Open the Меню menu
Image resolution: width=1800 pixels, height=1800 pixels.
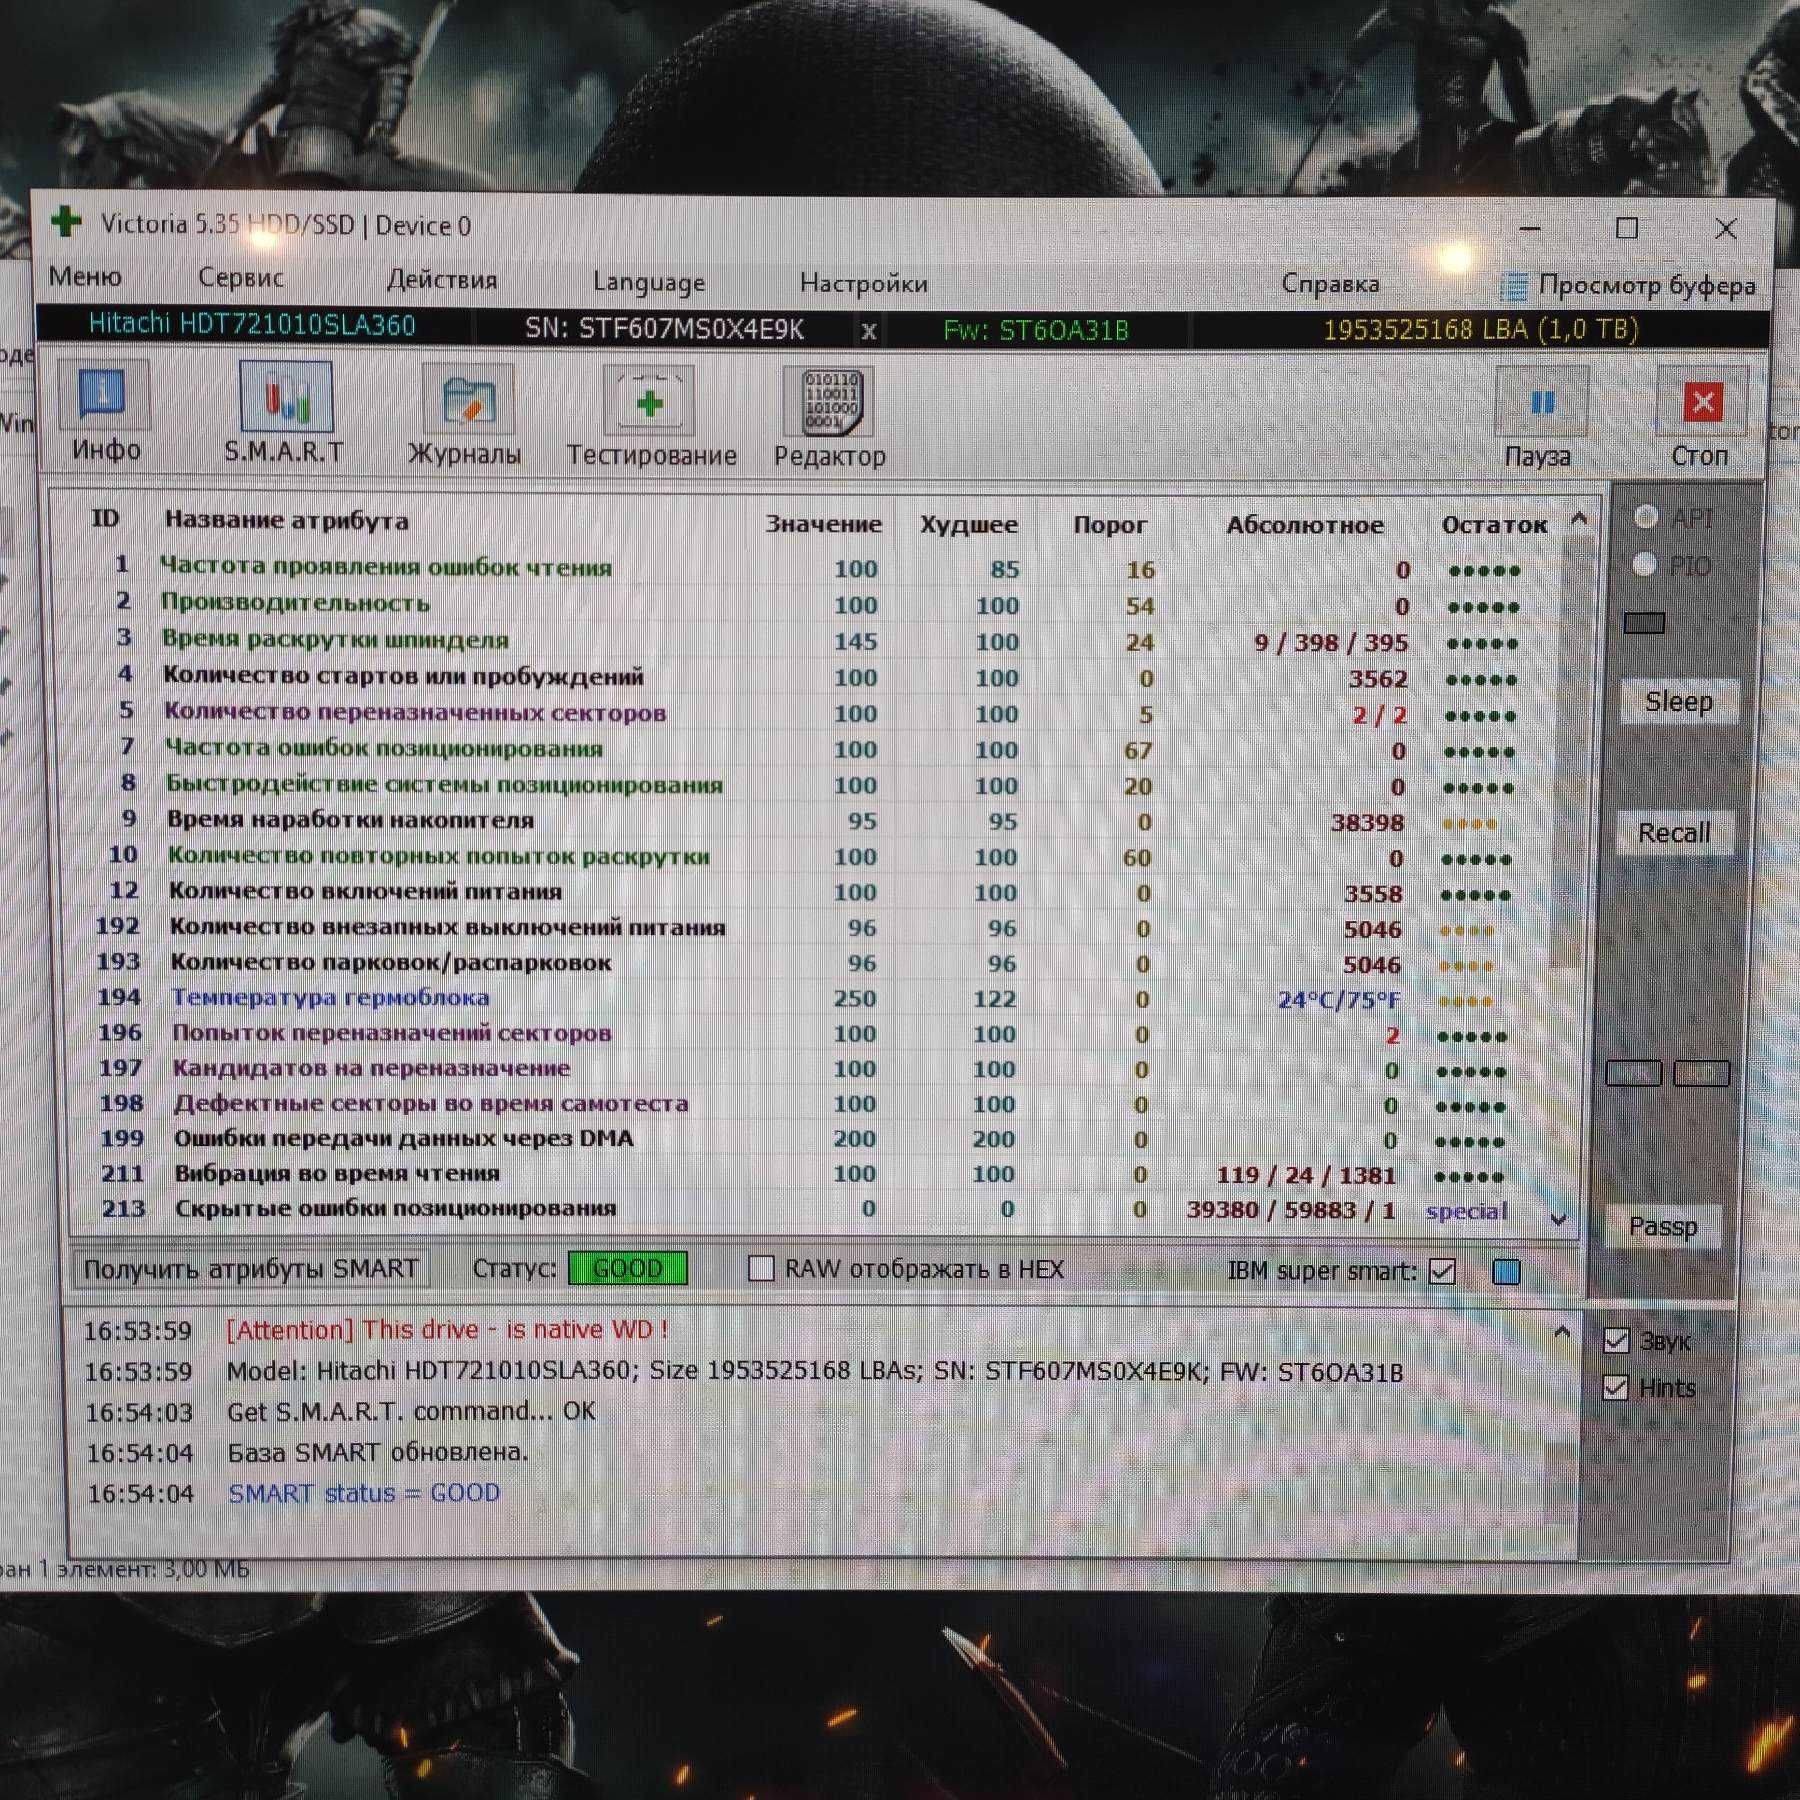(85, 276)
